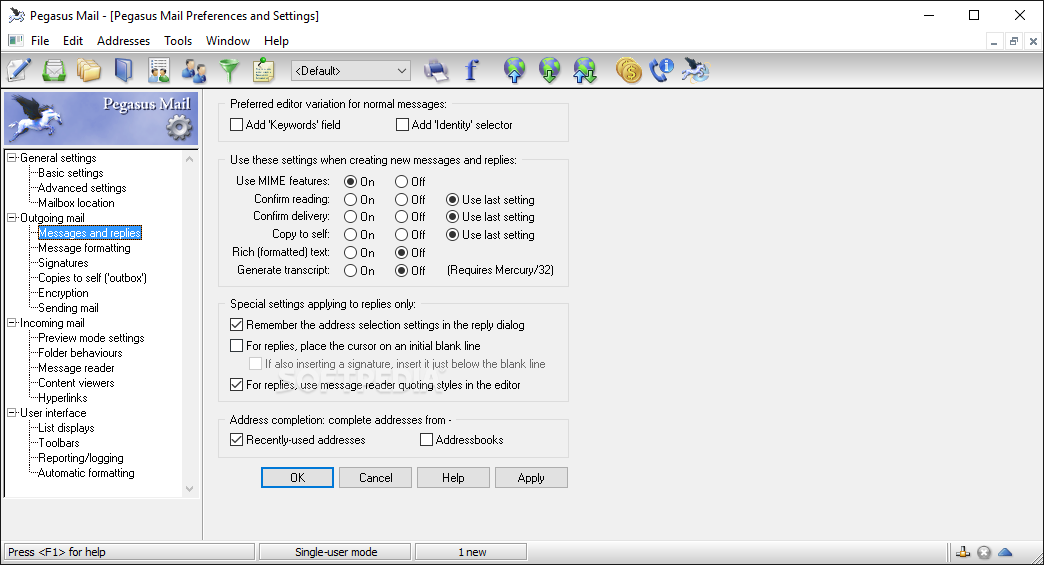The width and height of the screenshot is (1044, 565).
Task: Open the Edit menu
Action: 73,41
